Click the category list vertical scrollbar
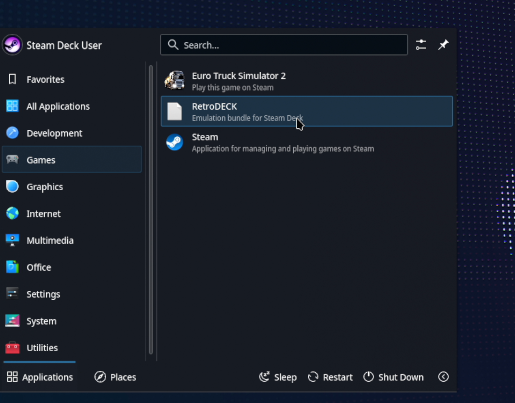Screen dimensions: 515x403 [151, 210]
